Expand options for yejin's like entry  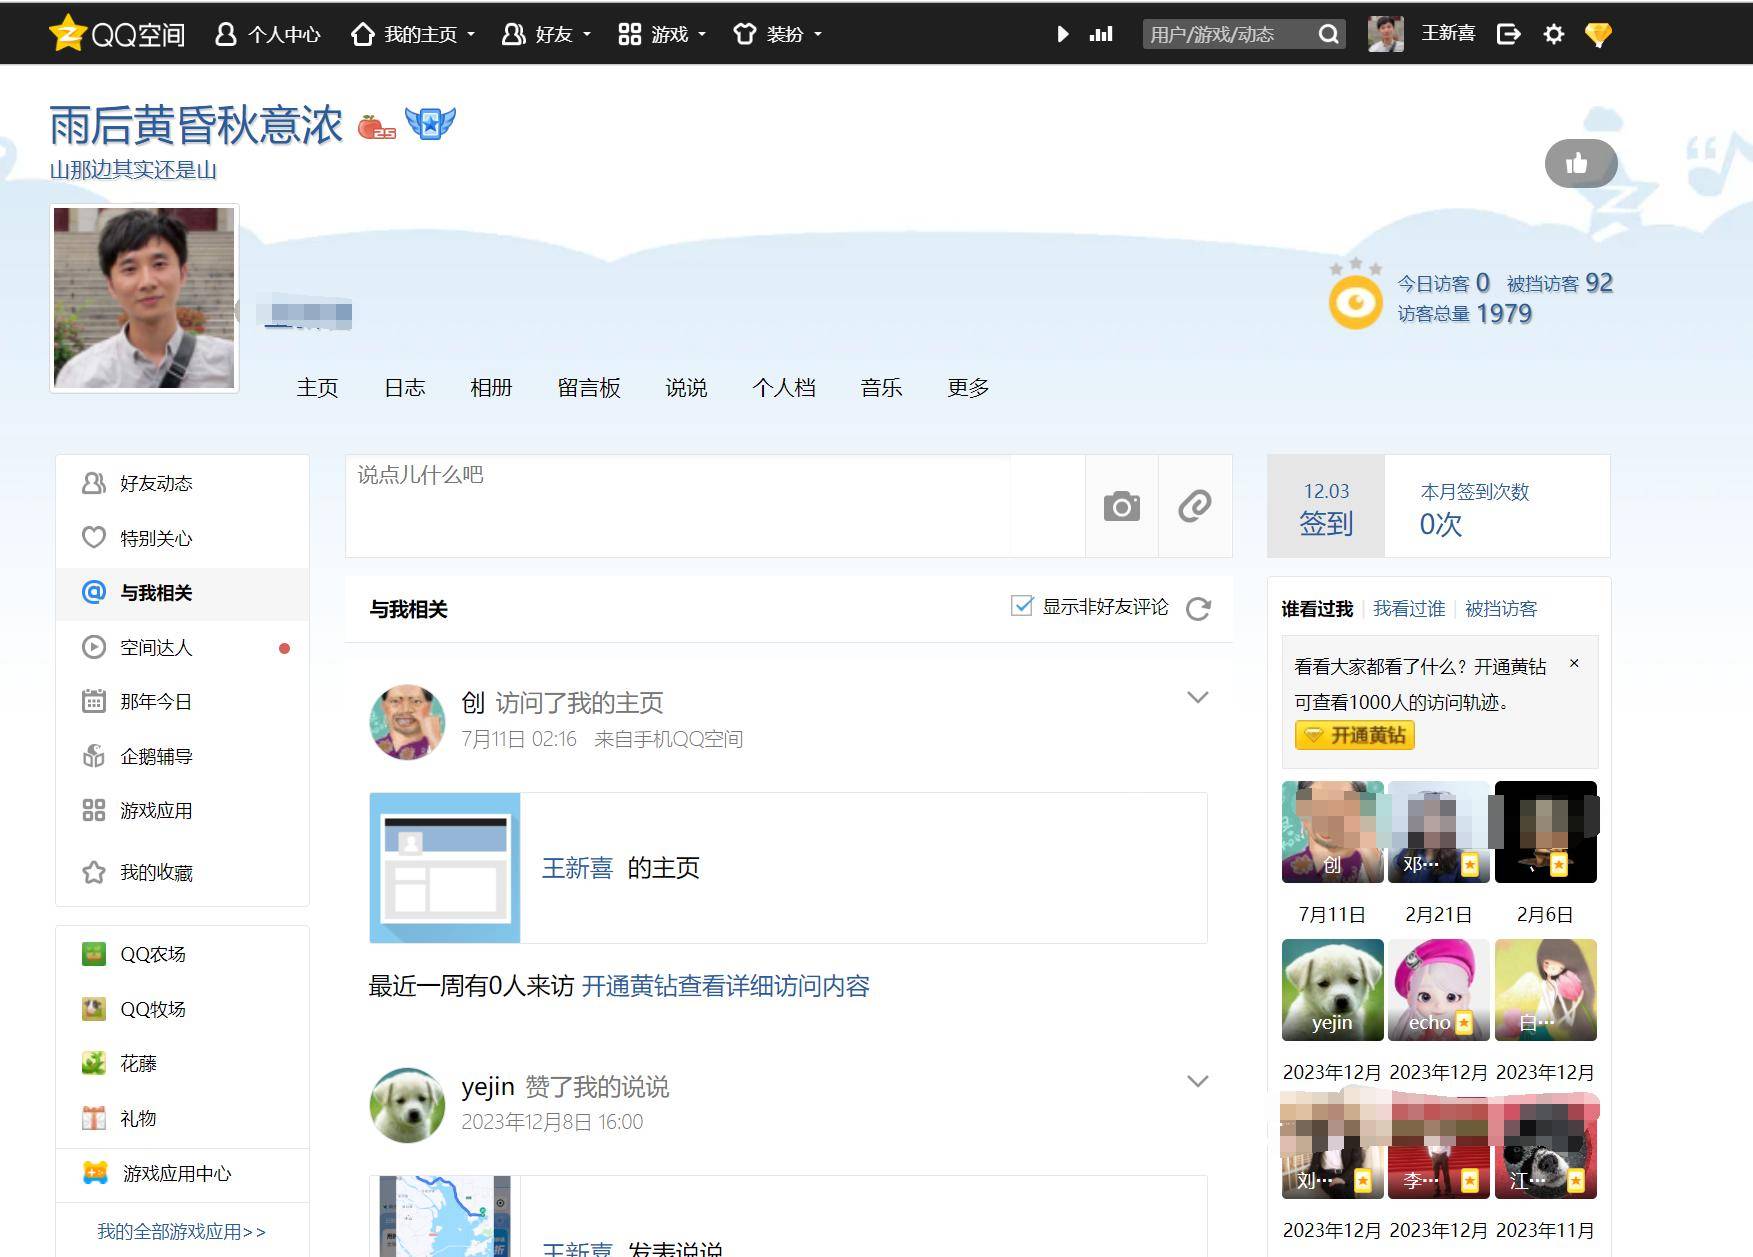(x=1197, y=1081)
